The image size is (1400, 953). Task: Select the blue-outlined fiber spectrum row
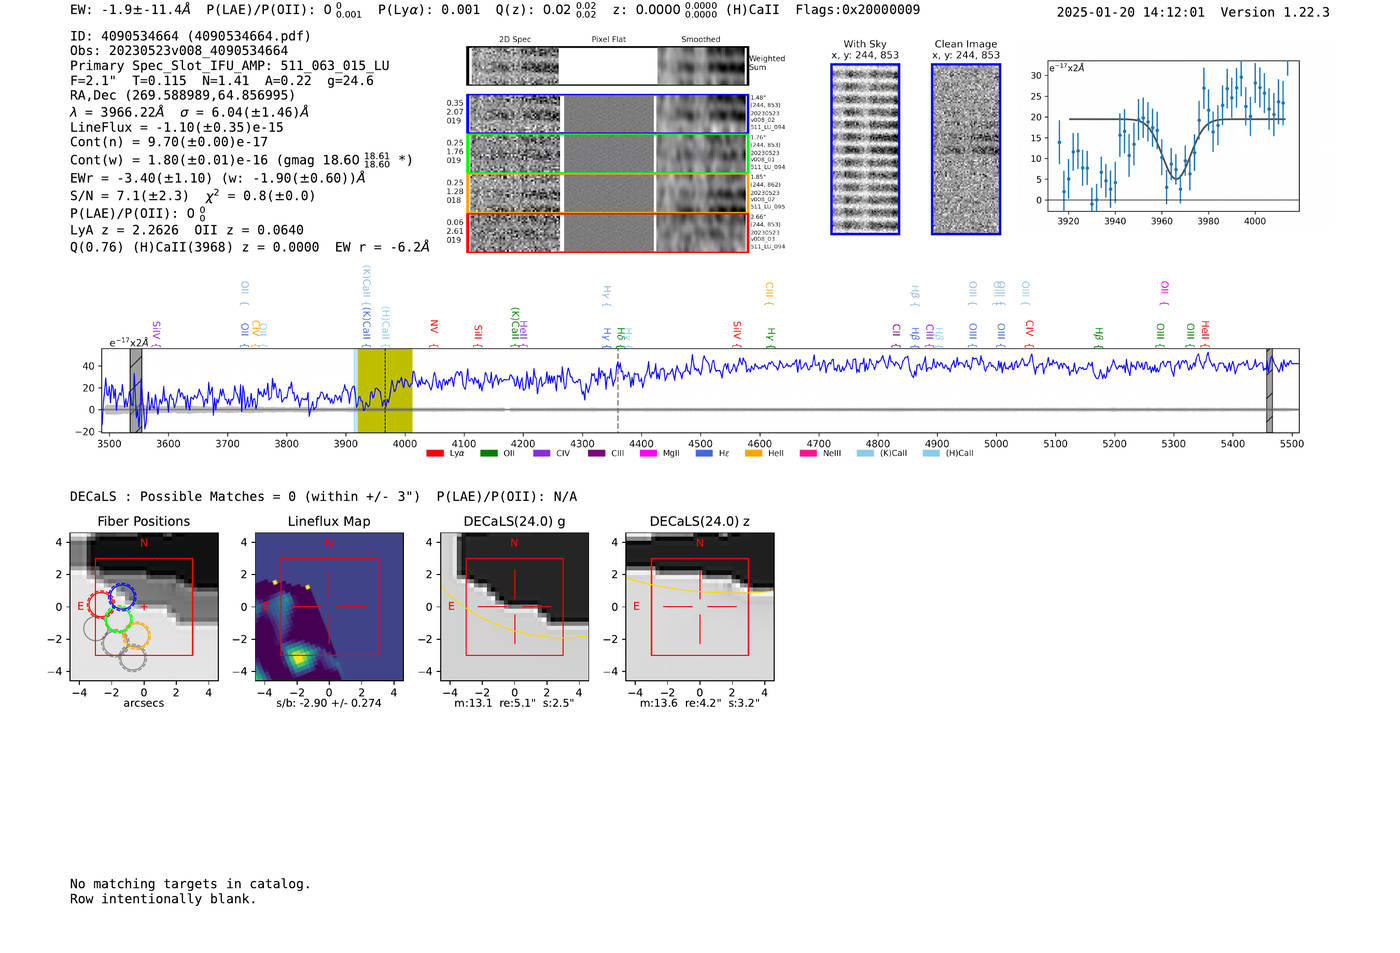607,114
